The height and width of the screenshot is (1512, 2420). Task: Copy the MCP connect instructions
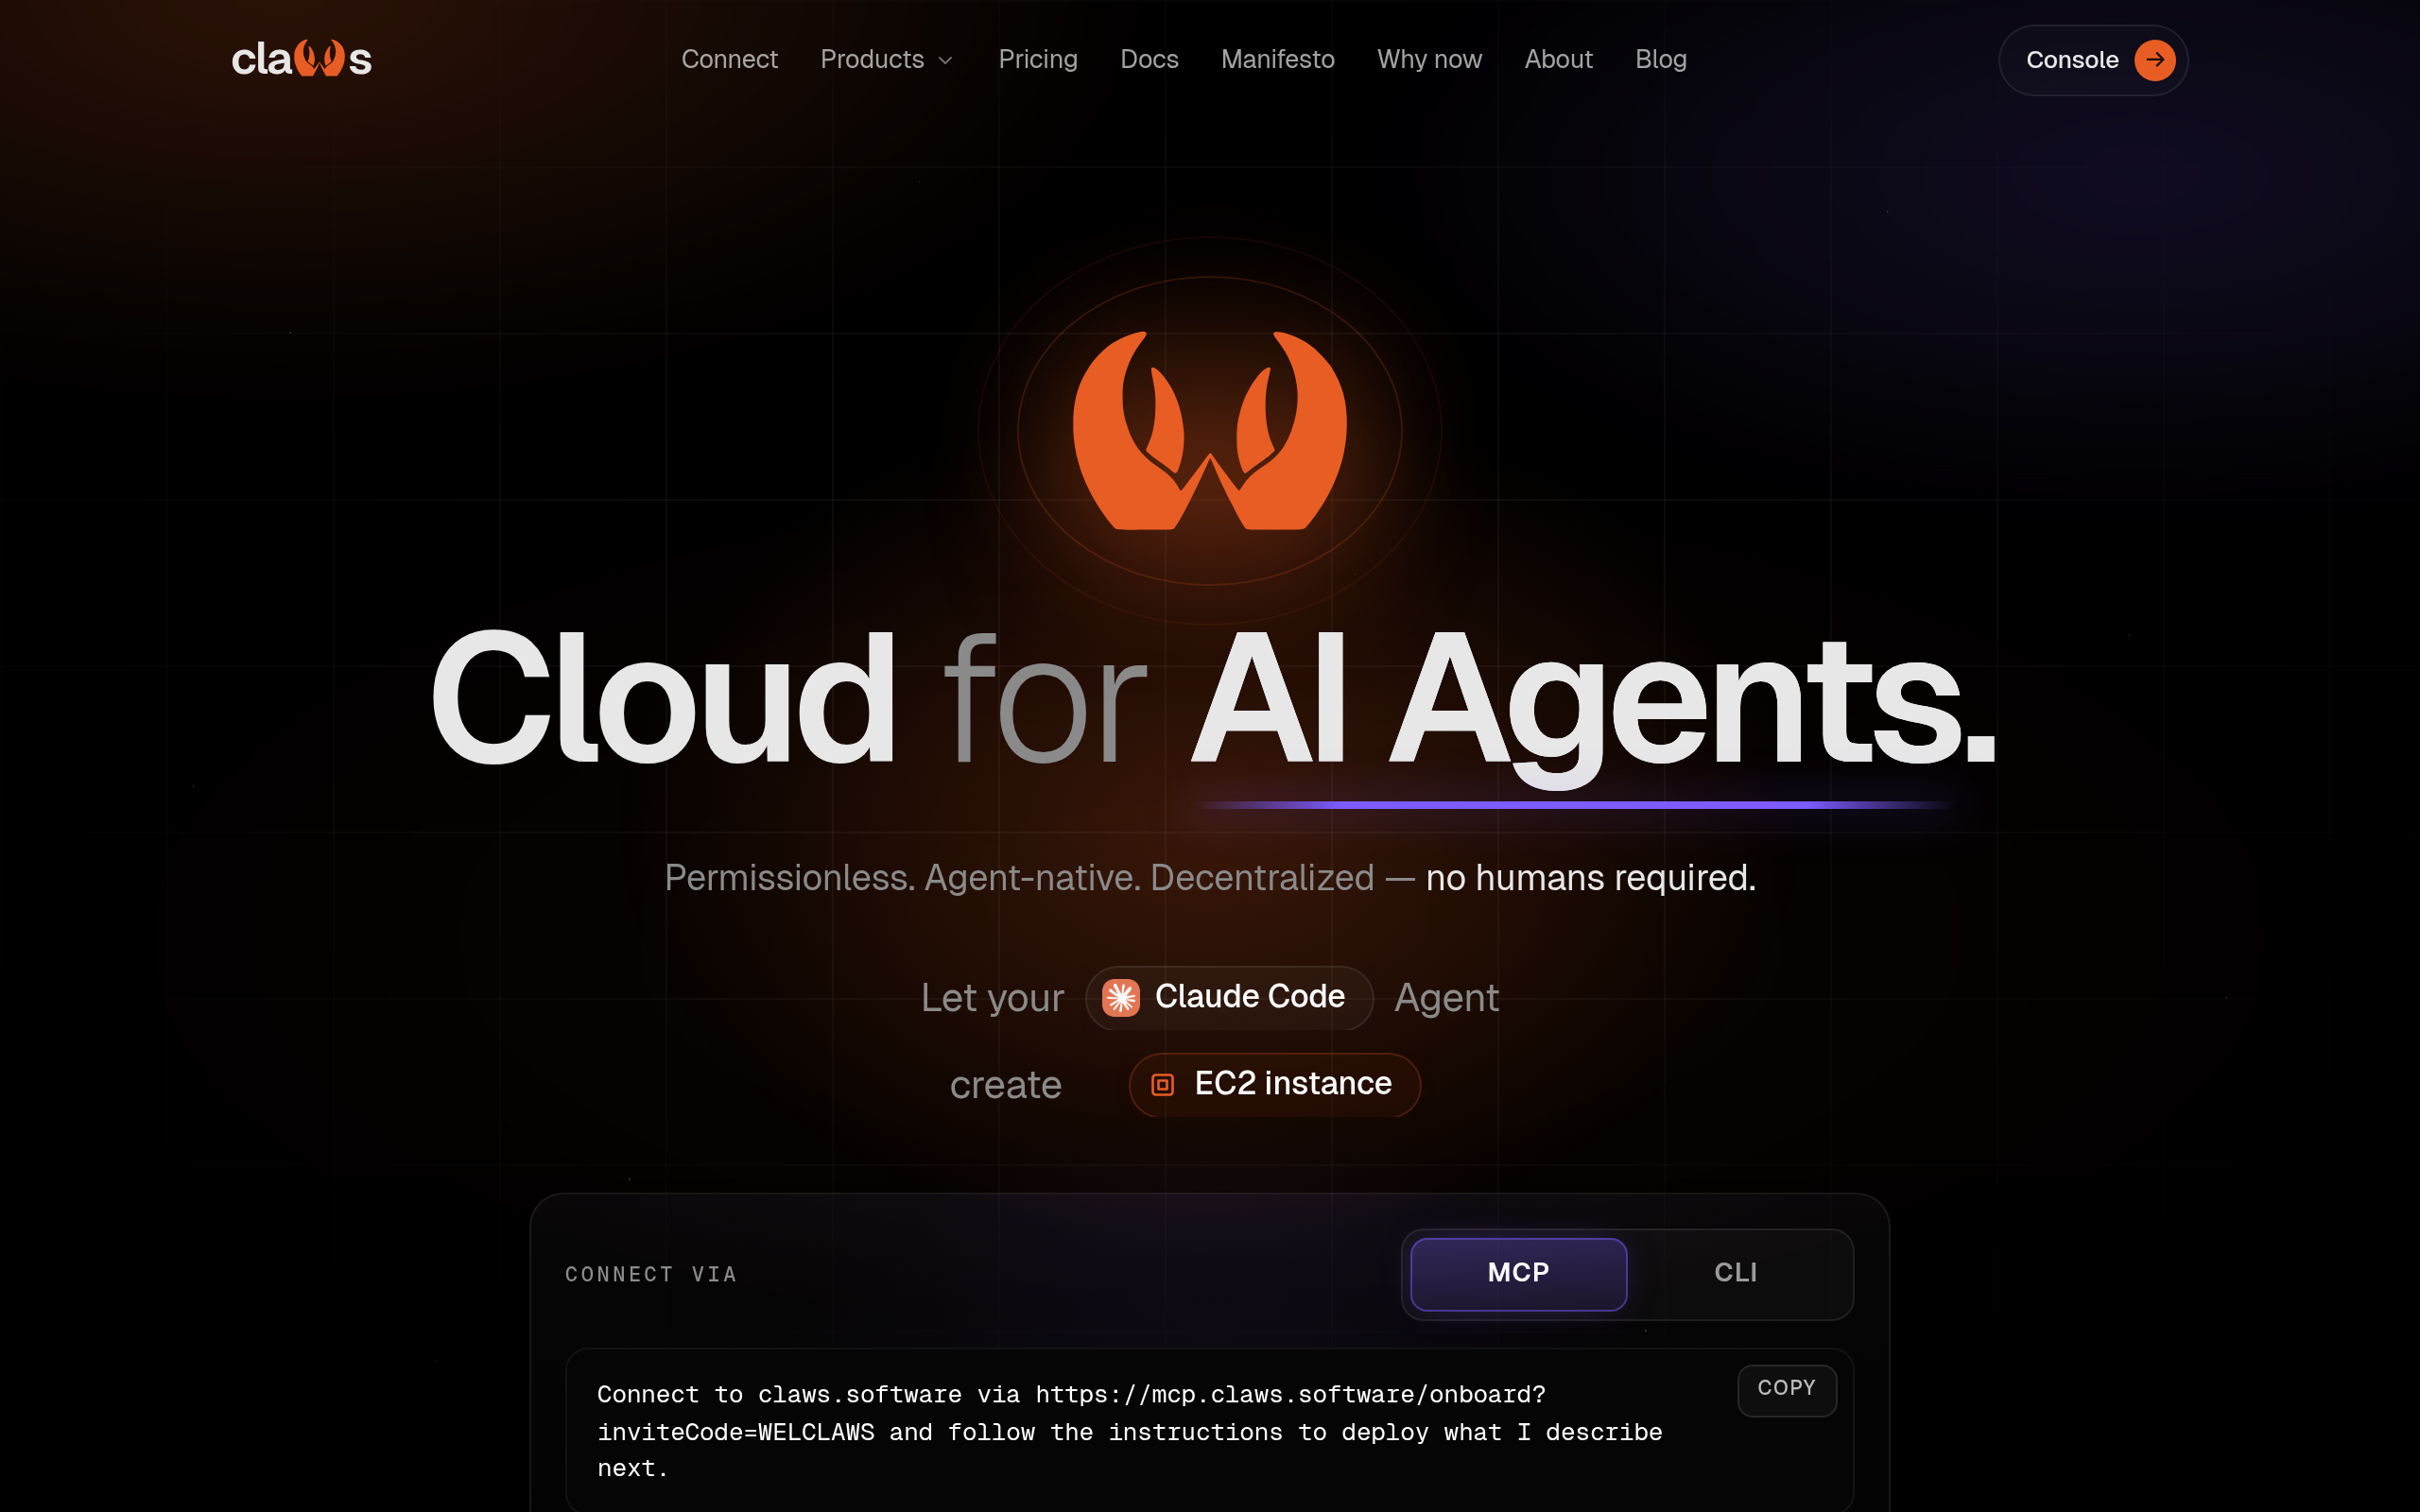click(x=1786, y=1389)
